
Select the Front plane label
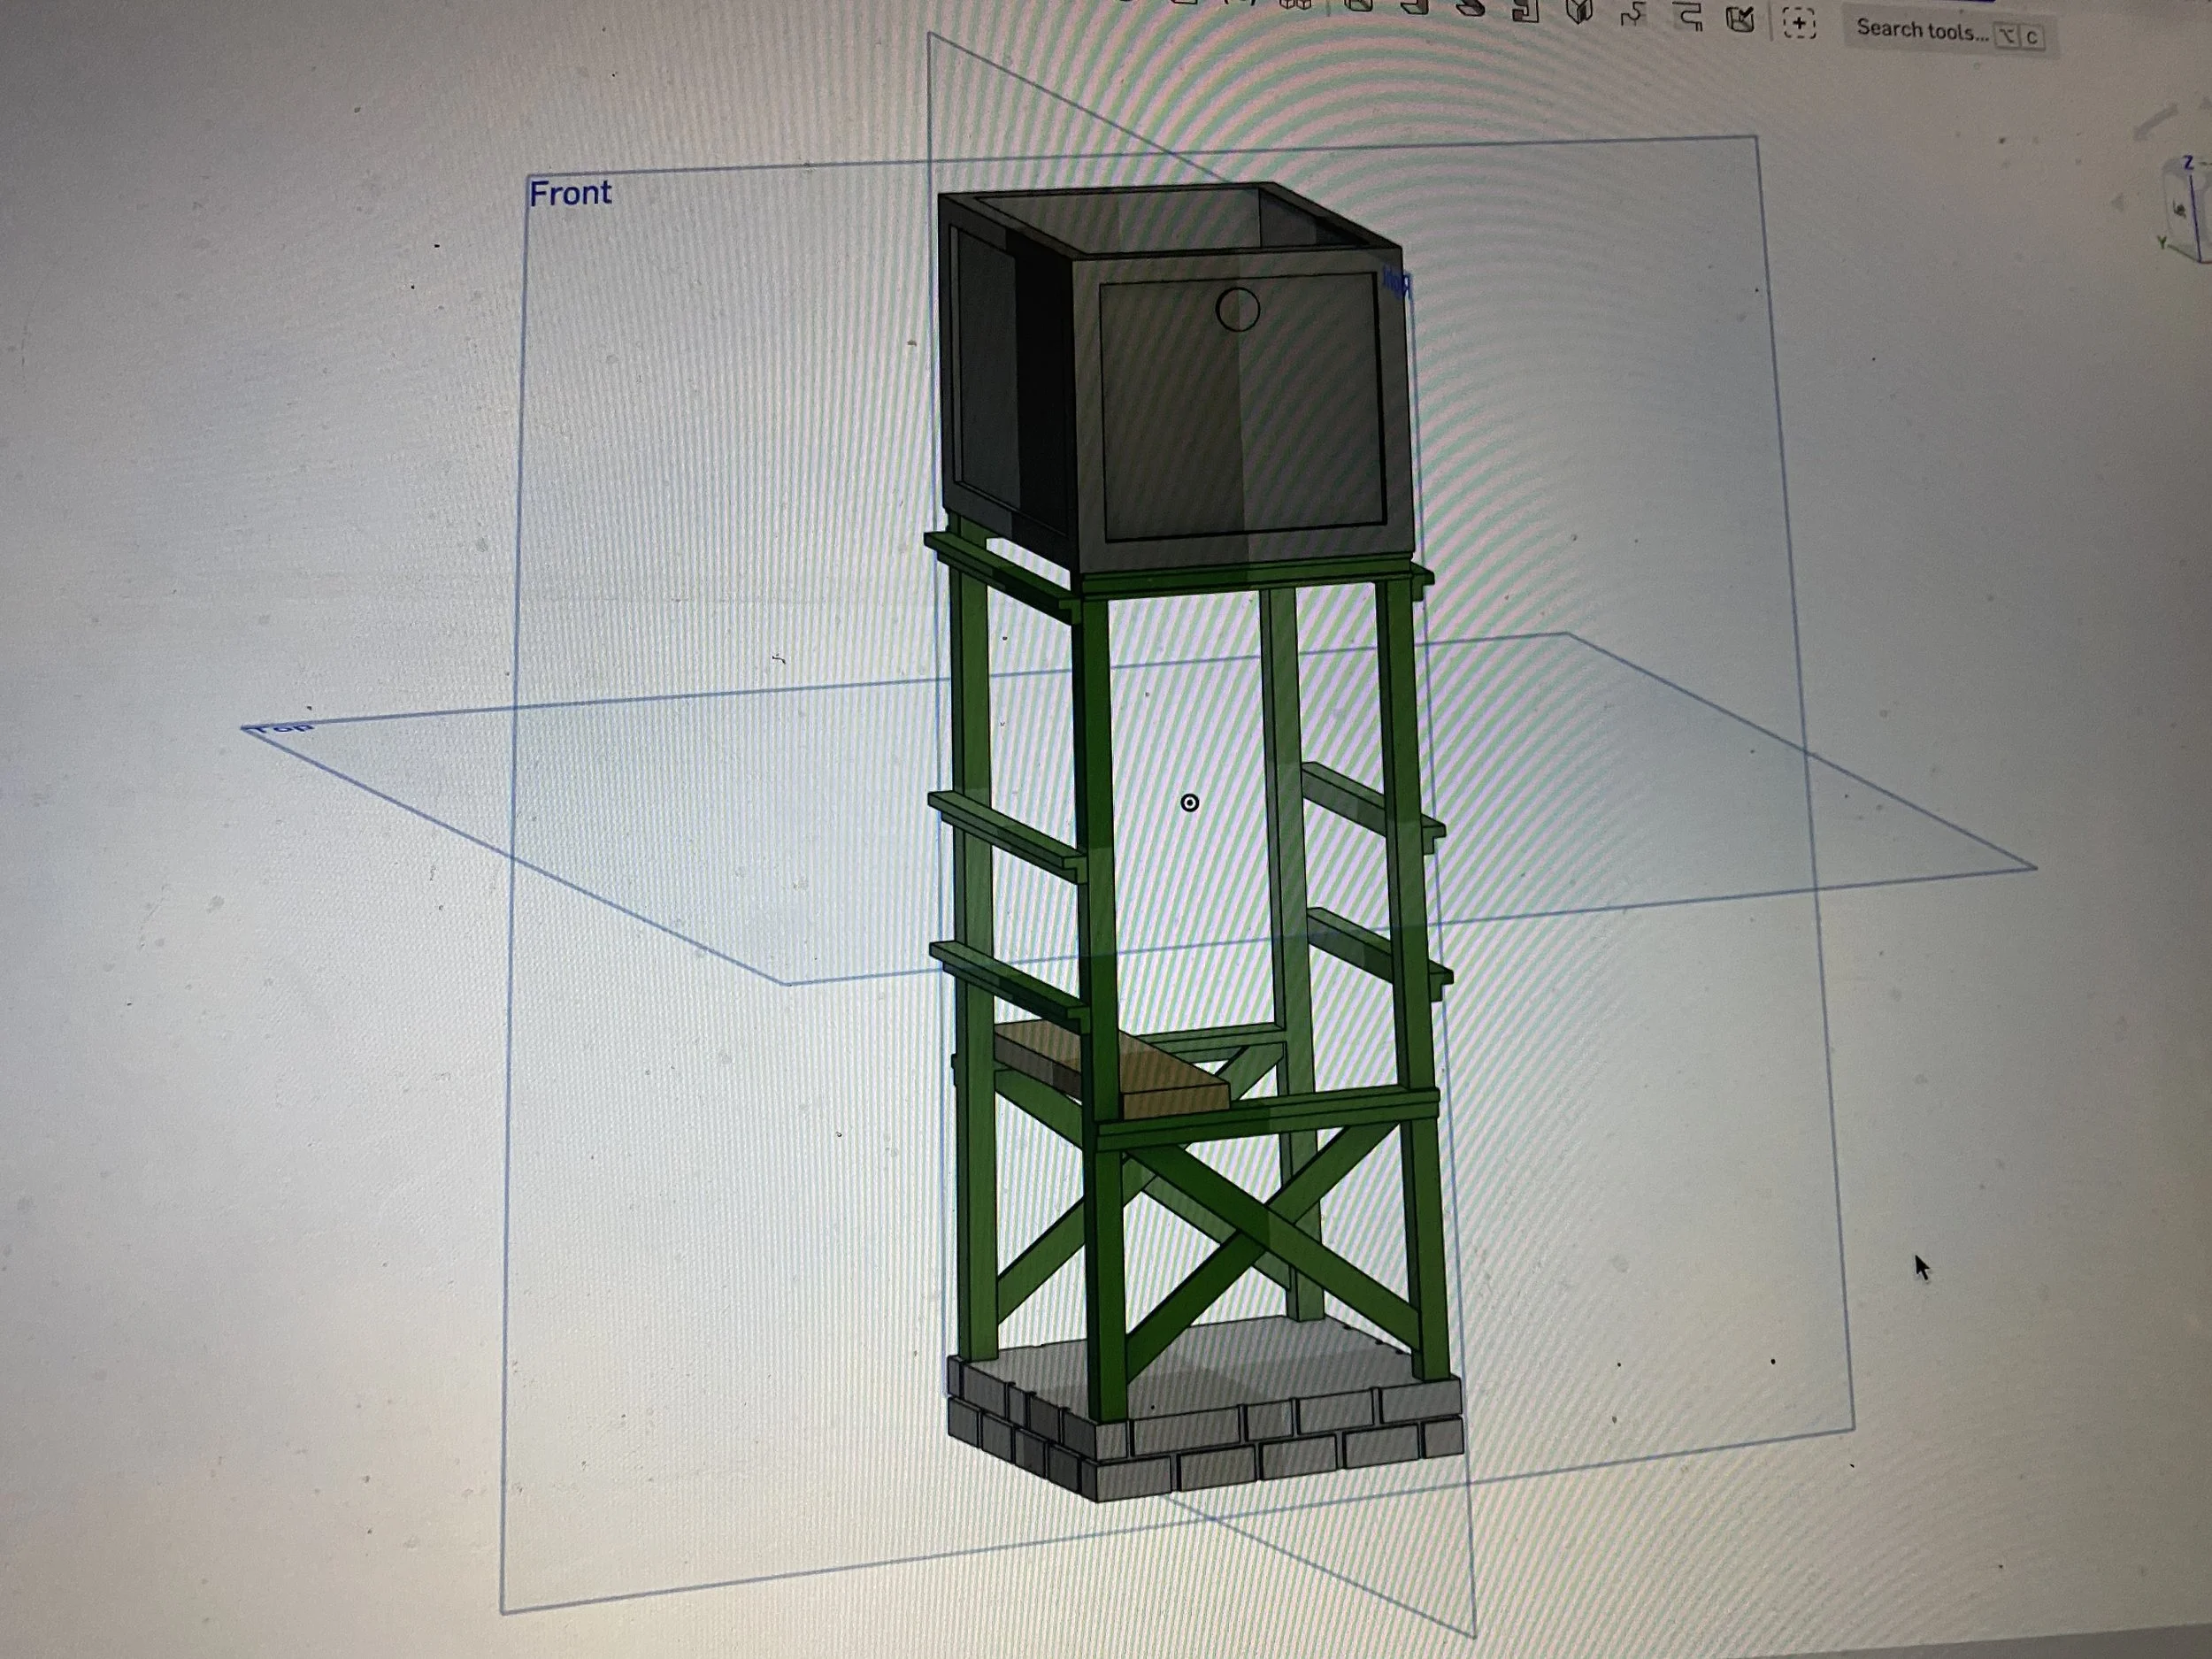[x=570, y=193]
